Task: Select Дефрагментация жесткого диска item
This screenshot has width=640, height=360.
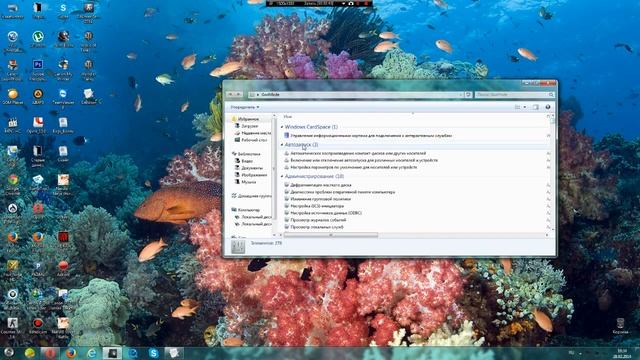Action: [x=318, y=185]
